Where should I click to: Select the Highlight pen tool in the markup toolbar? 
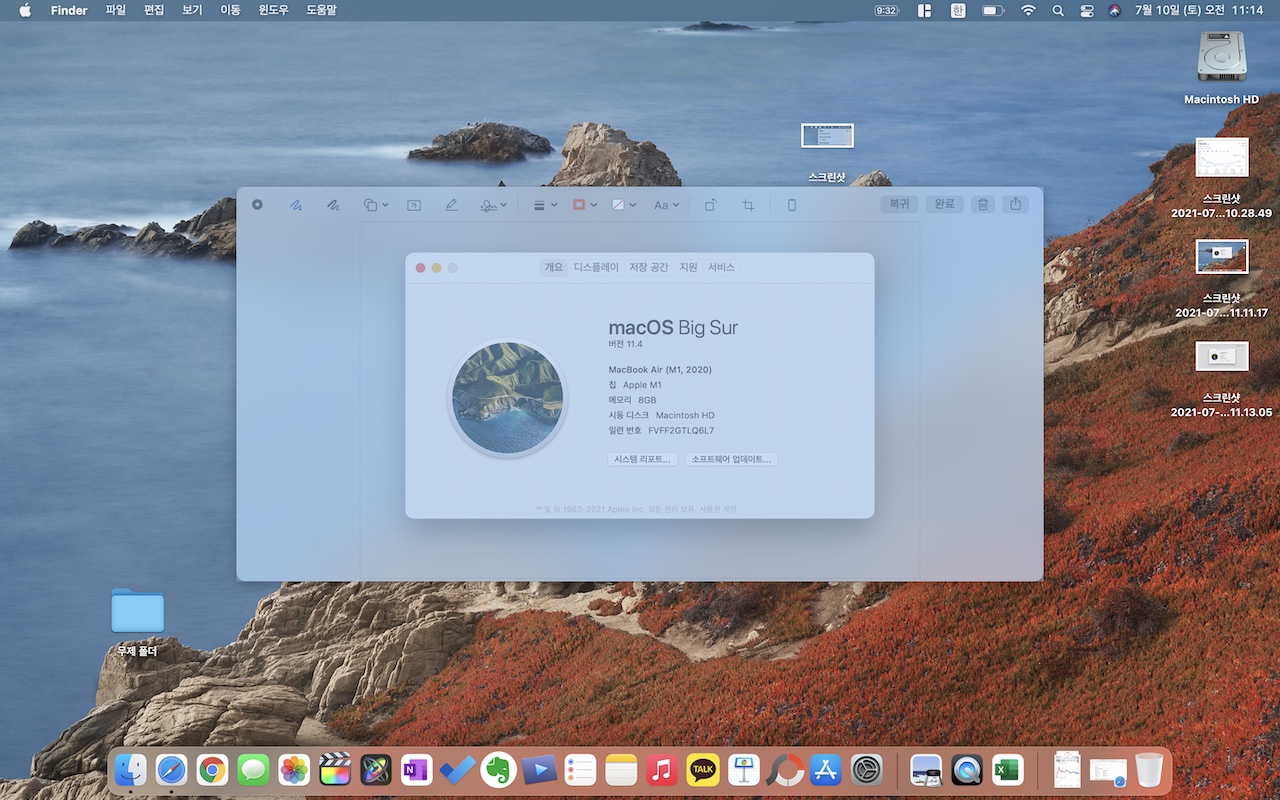pyautogui.click(x=451, y=204)
